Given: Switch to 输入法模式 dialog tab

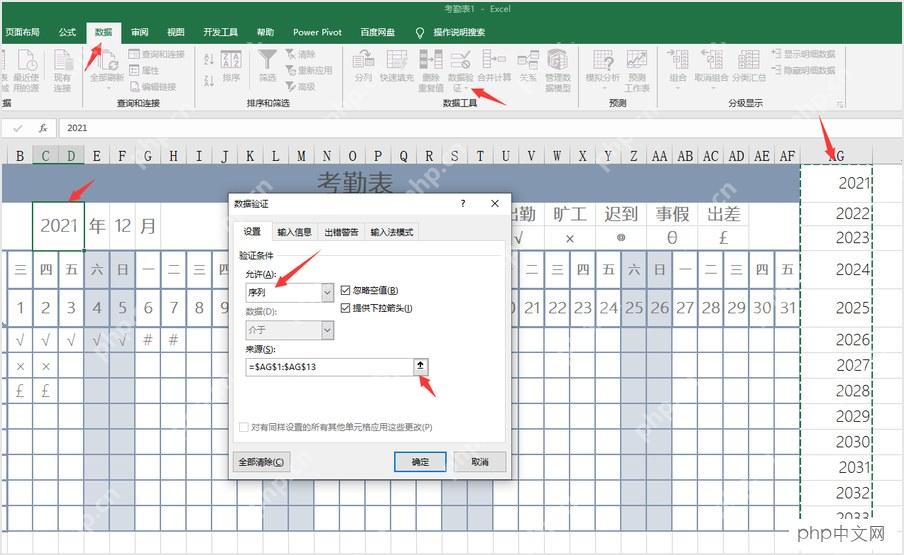Looking at the screenshot, I should pyautogui.click(x=391, y=232).
